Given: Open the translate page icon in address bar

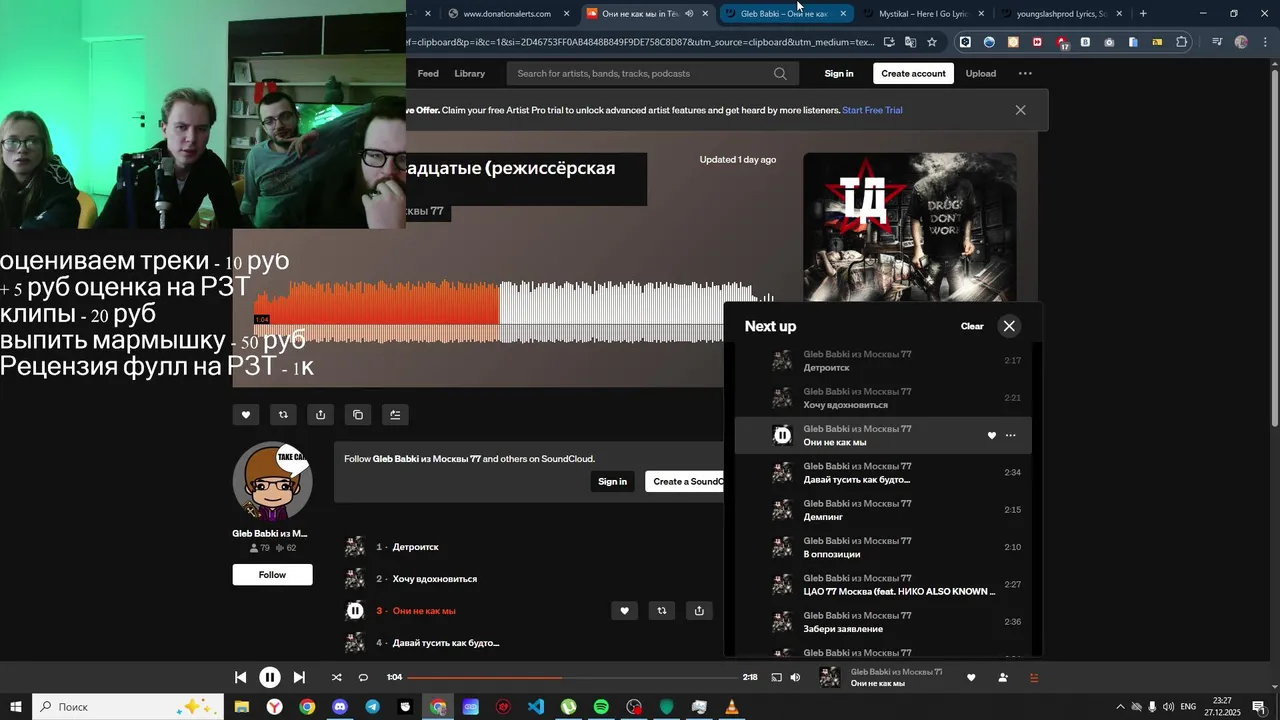Looking at the screenshot, I should pyautogui.click(x=910, y=42).
